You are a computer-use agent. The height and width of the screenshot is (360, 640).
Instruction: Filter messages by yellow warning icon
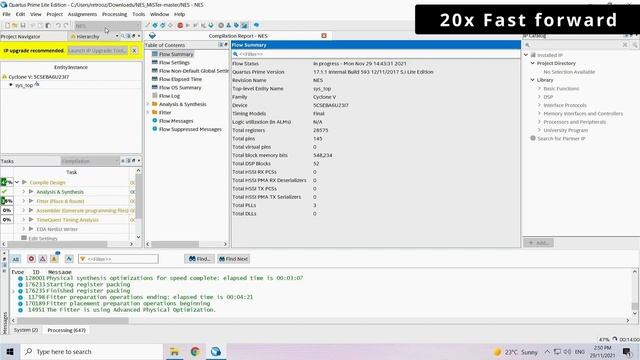click(x=54, y=259)
